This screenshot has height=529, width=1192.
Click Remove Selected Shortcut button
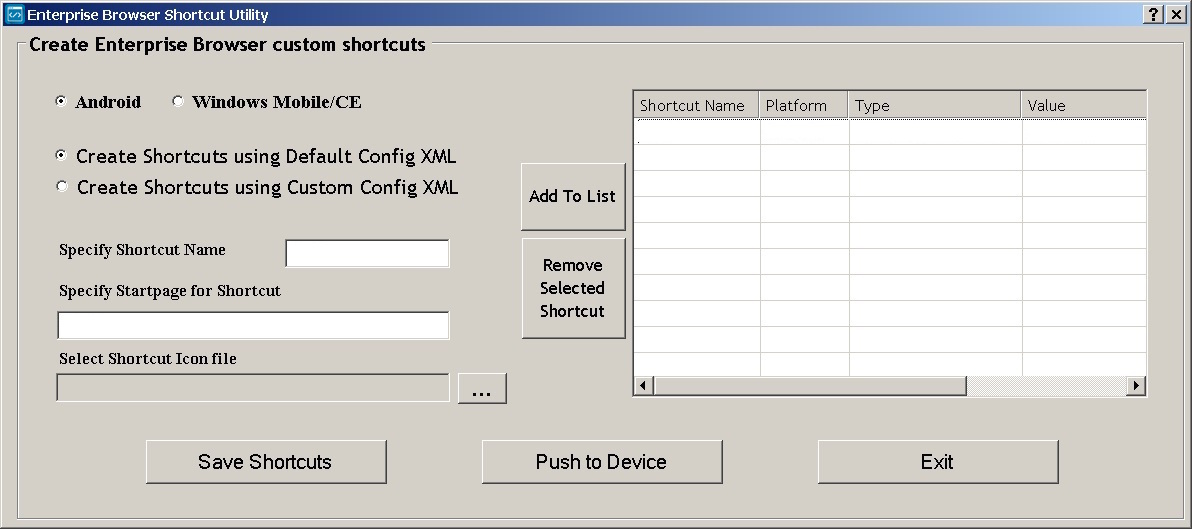(x=573, y=288)
